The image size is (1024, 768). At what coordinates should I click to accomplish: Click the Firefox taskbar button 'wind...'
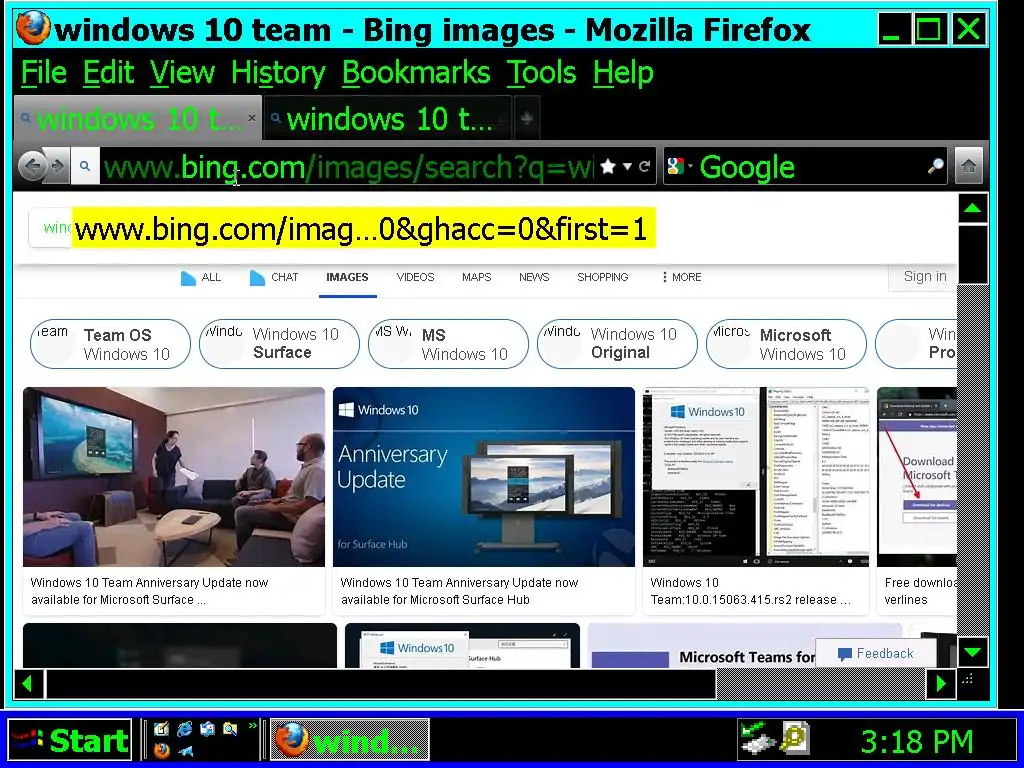point(350,741)
